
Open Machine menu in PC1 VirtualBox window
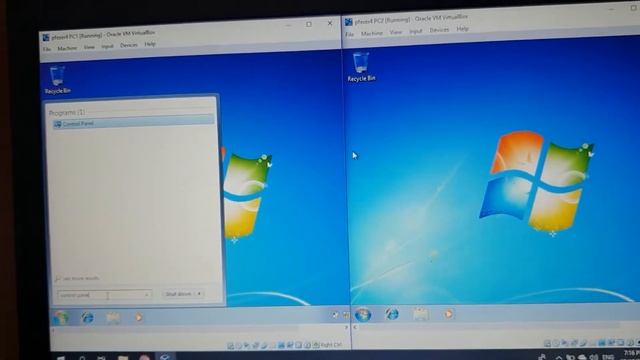point(67,48)
